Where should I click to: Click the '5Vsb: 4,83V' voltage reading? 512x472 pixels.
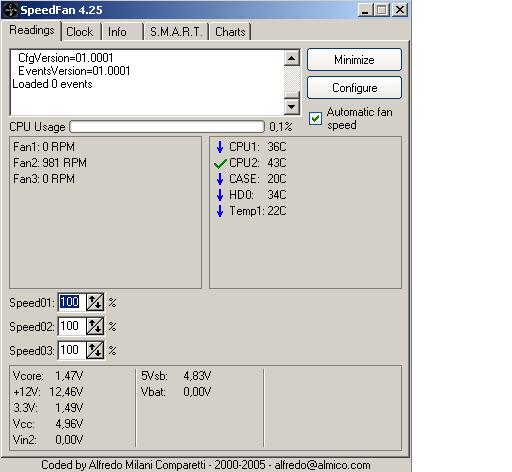(176, 376)
